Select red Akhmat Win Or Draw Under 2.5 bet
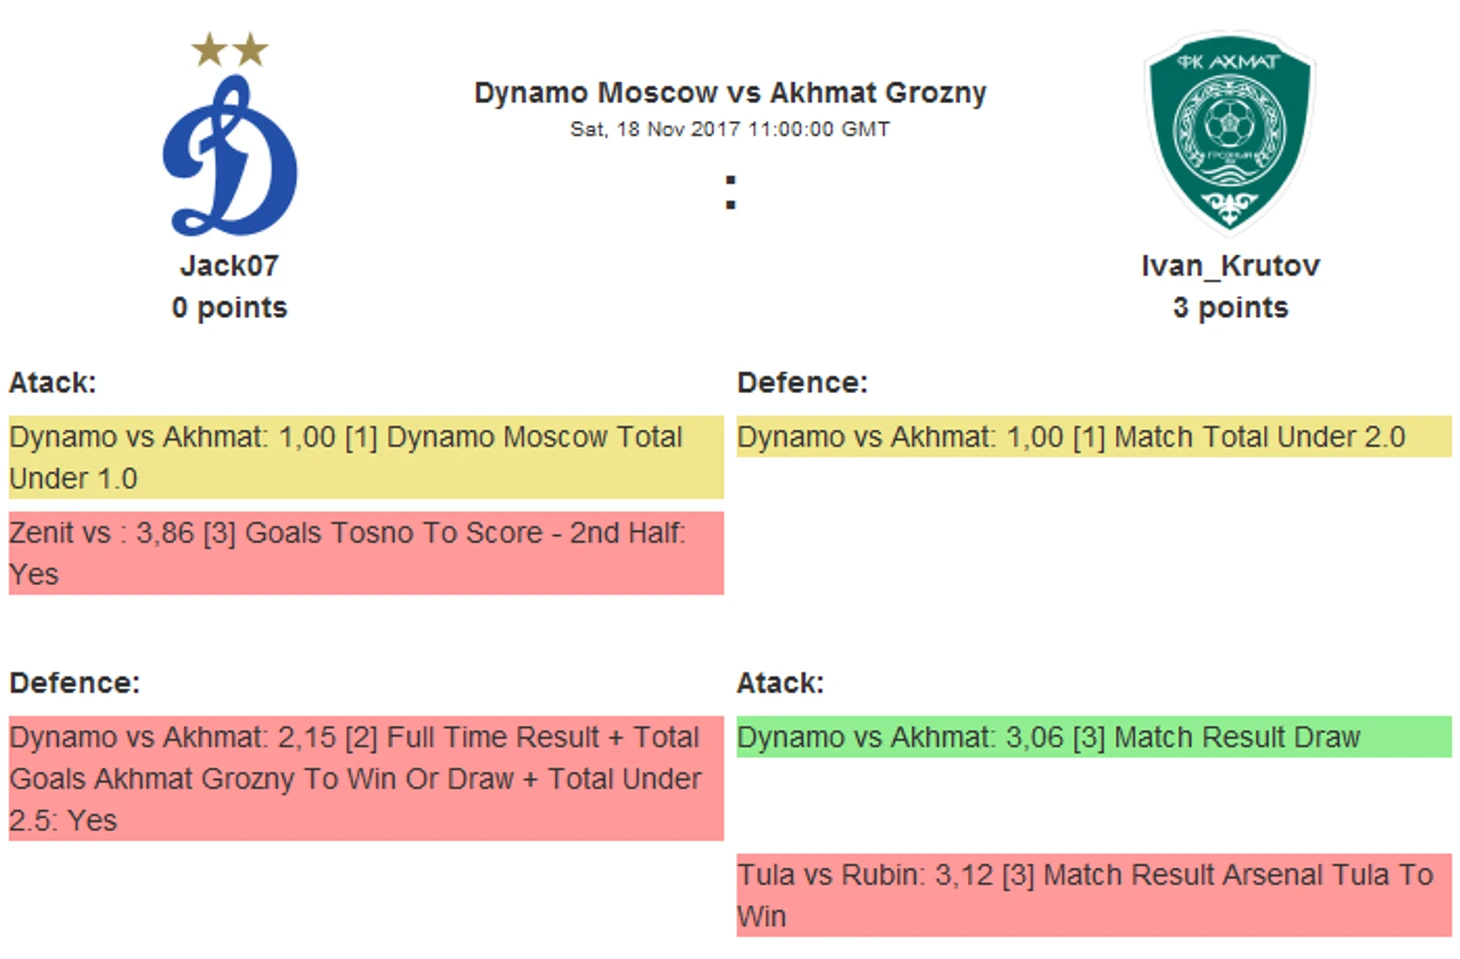 coord(366,778)
